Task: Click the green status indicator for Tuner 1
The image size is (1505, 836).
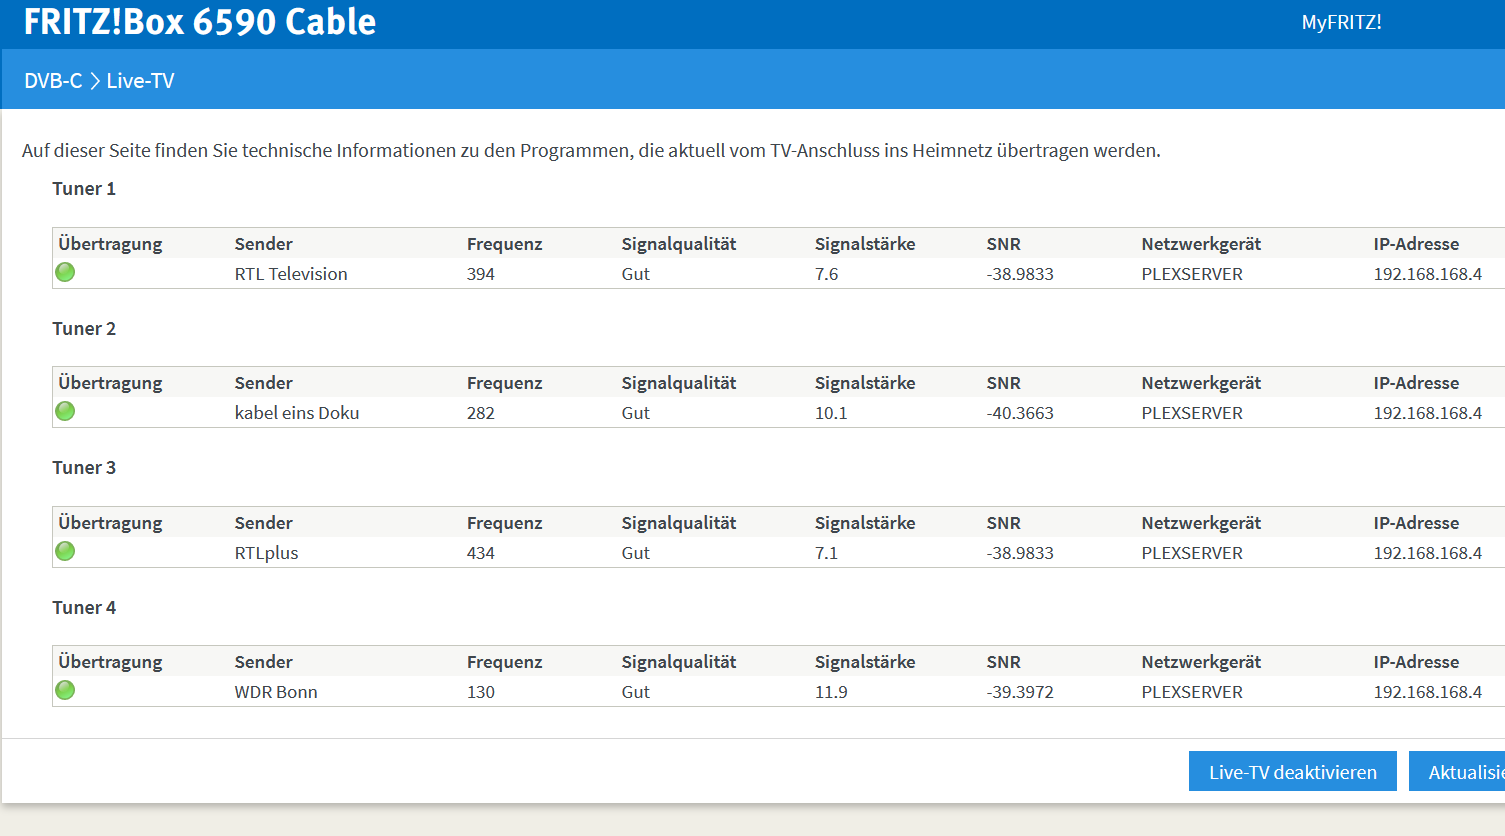Action: coord(65,272)
